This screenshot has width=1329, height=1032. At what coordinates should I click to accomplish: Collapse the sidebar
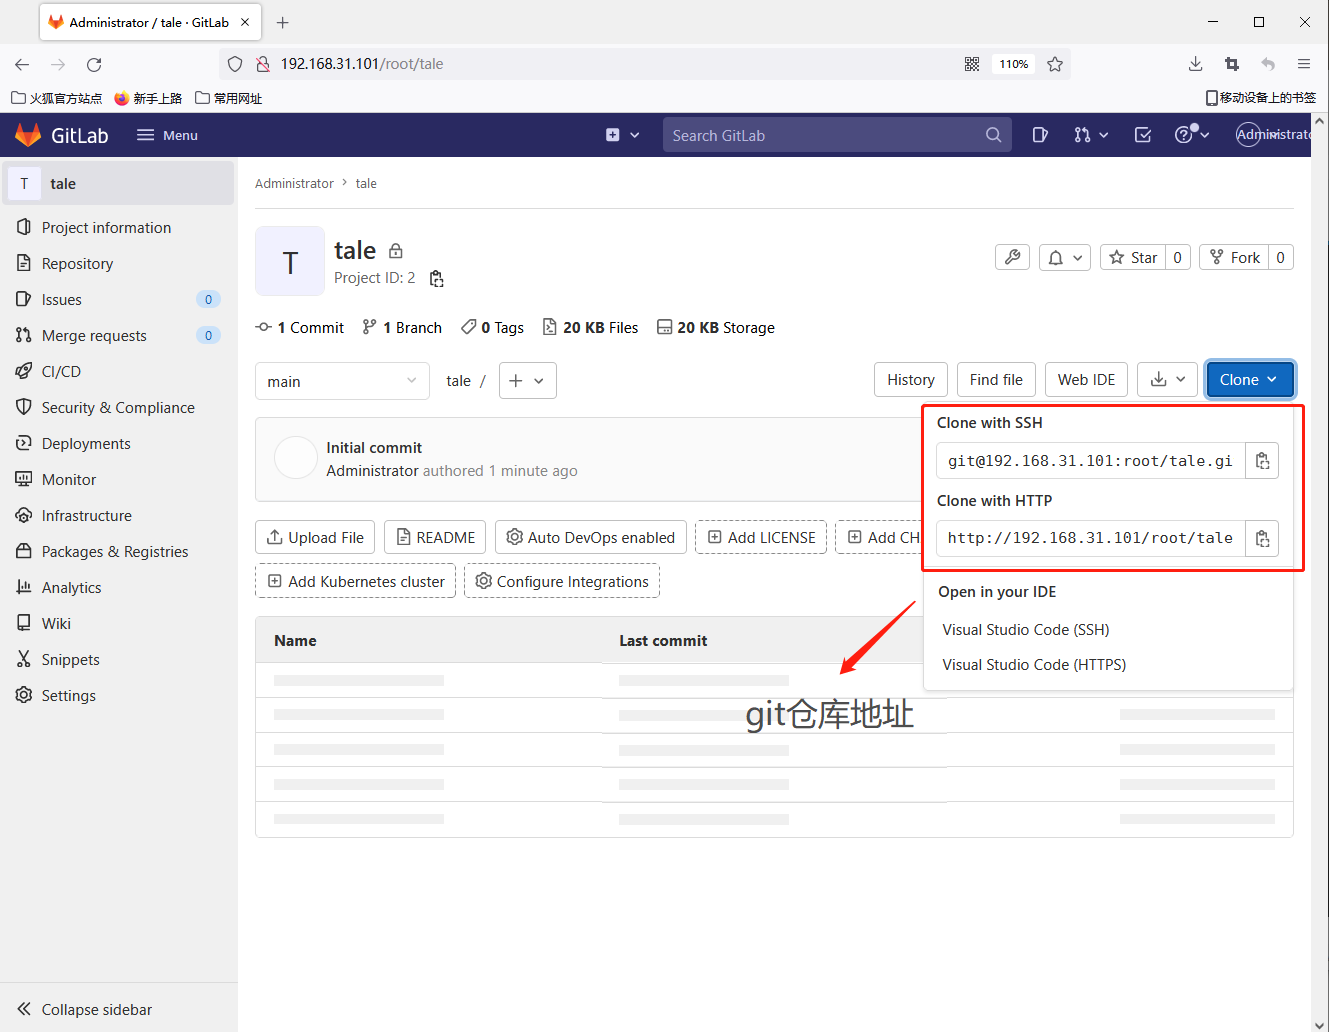point(96,1010)
